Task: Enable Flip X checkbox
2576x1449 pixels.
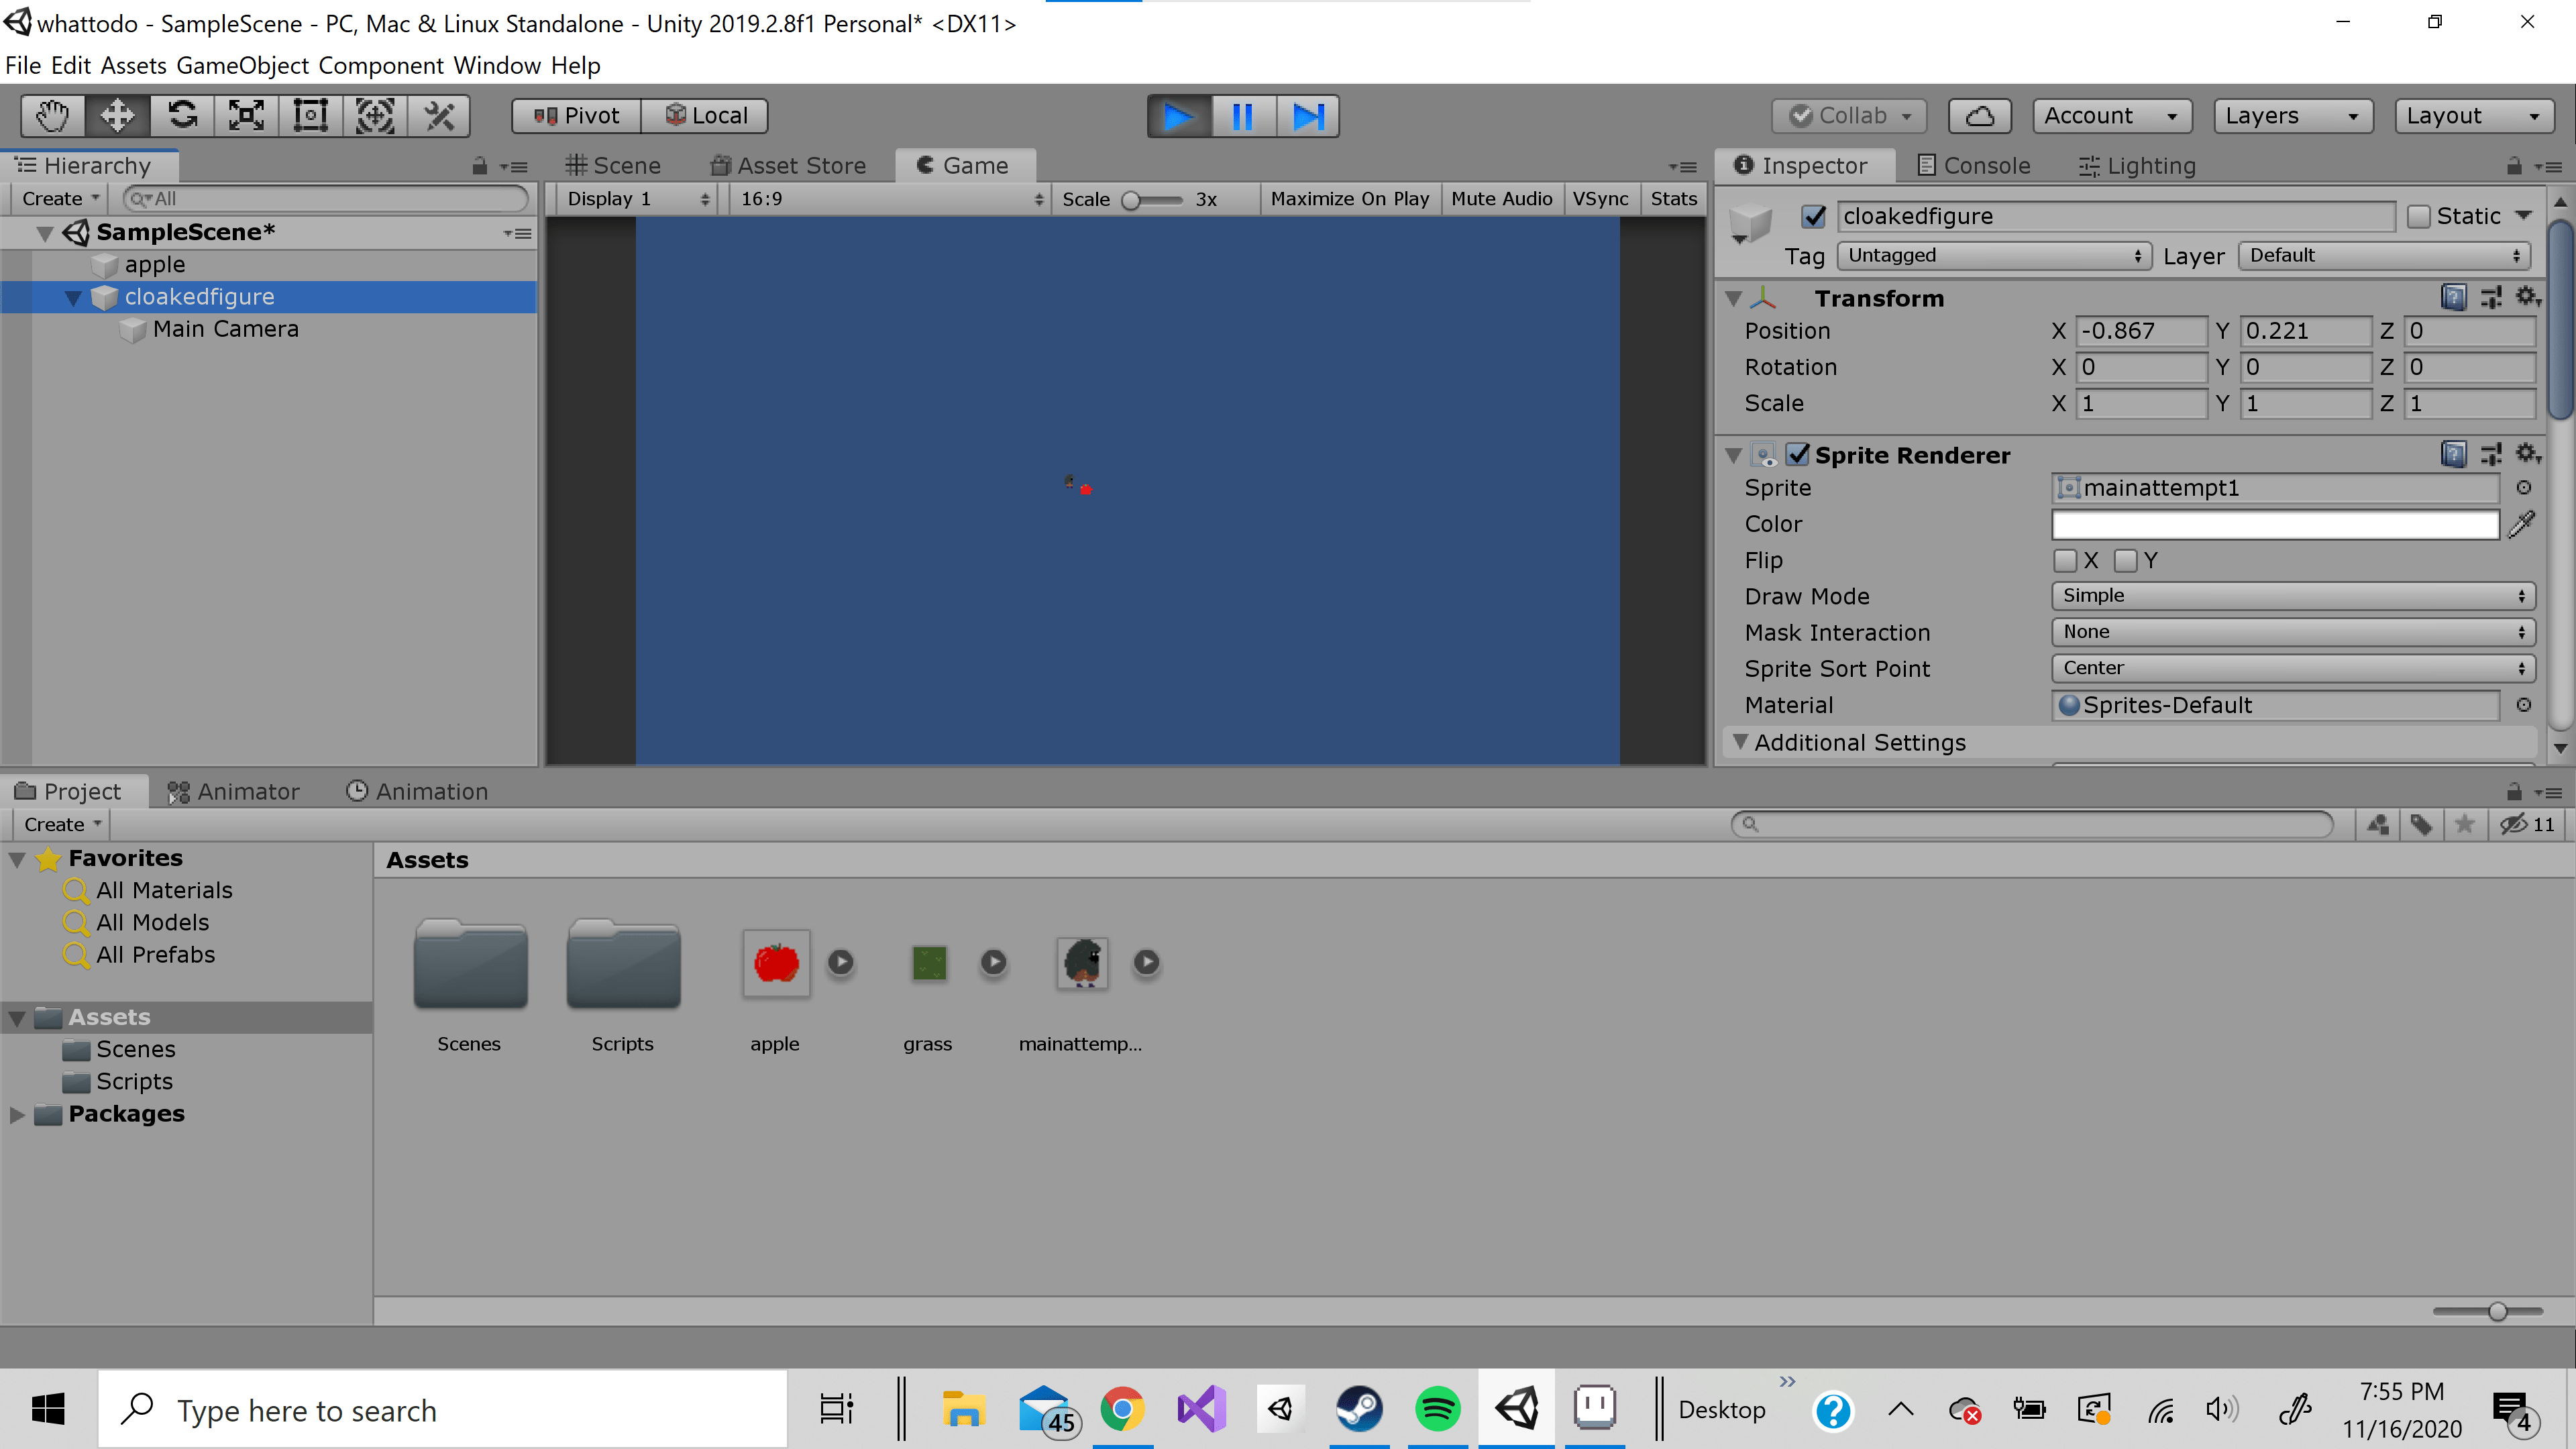Action: (x=2065, y=560)
